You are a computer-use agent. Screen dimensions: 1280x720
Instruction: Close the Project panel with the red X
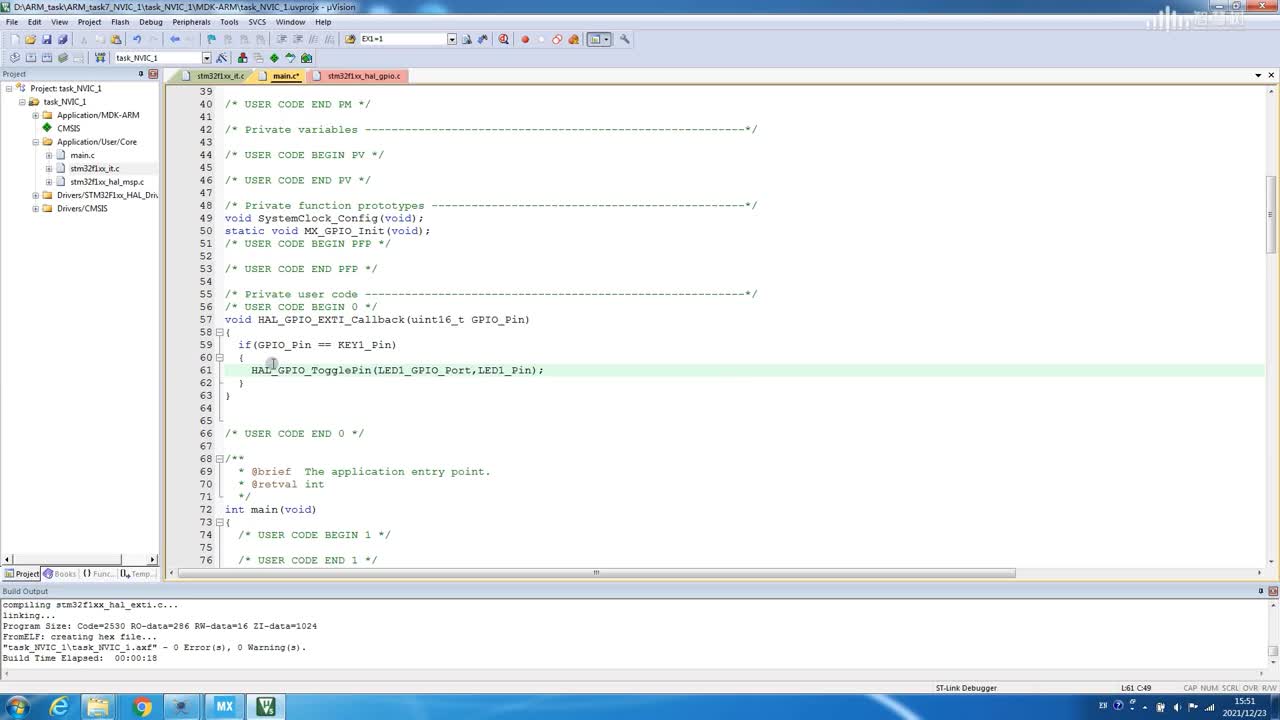coord(153,74)
